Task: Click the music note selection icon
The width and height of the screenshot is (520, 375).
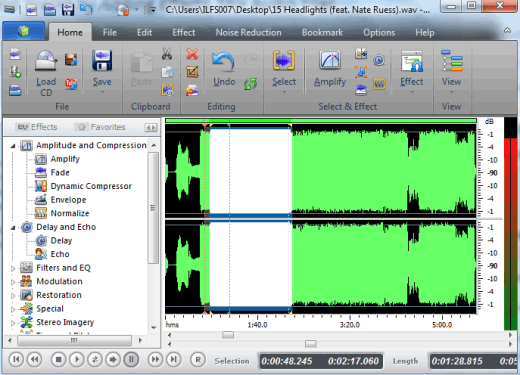Action: click(361, 71)
